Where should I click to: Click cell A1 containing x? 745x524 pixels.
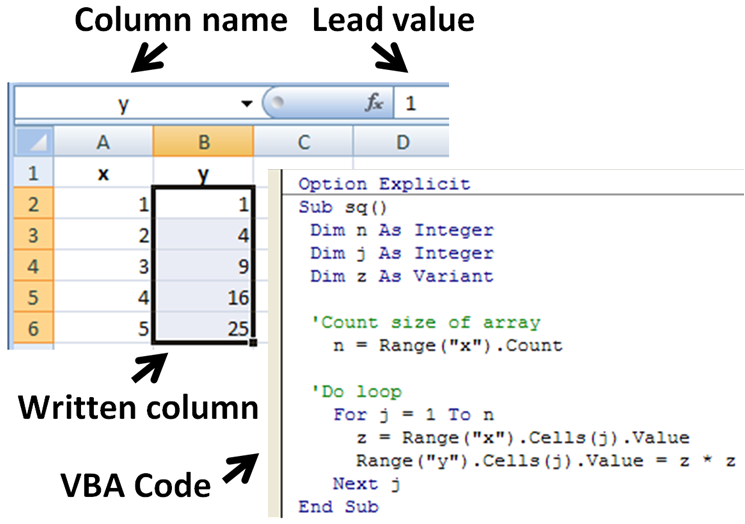103,174
